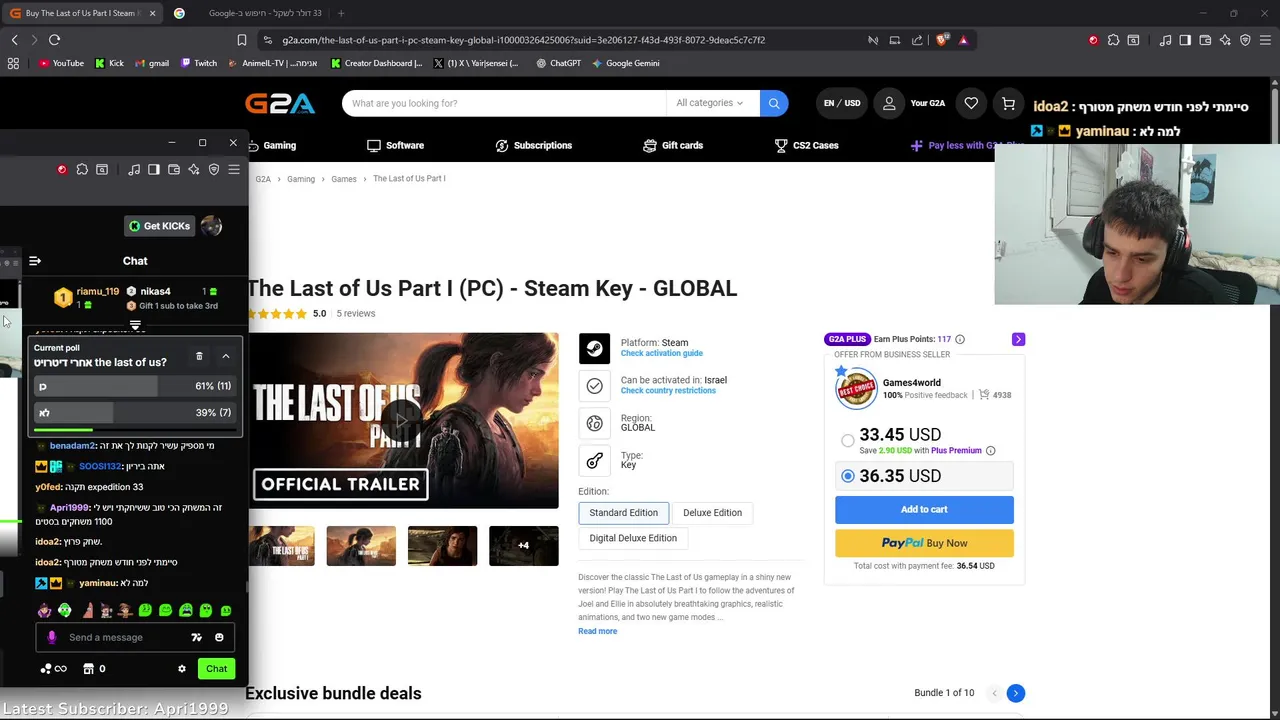Collapse the current poll with chevron
The width and height of the screenshot is (1280, 720).
[x=226, y=356]
